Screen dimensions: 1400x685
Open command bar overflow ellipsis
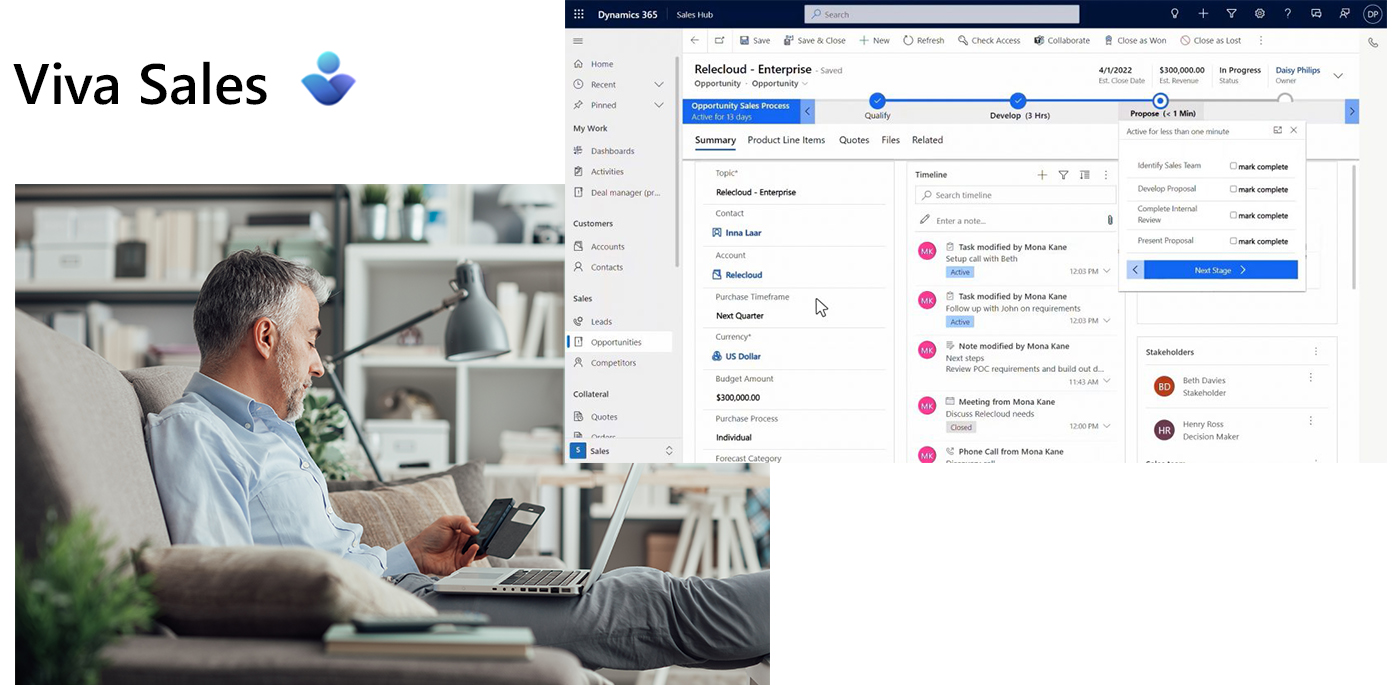click(1261, 41)
